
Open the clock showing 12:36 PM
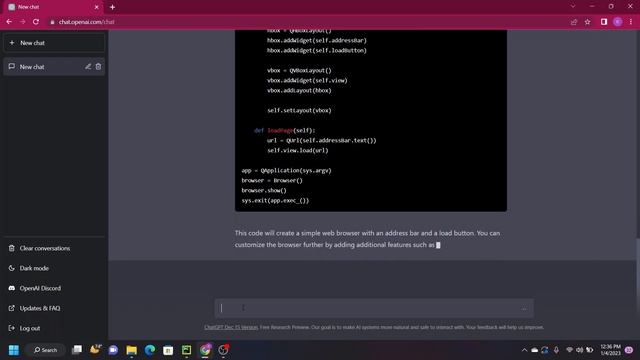click(610, 350)
